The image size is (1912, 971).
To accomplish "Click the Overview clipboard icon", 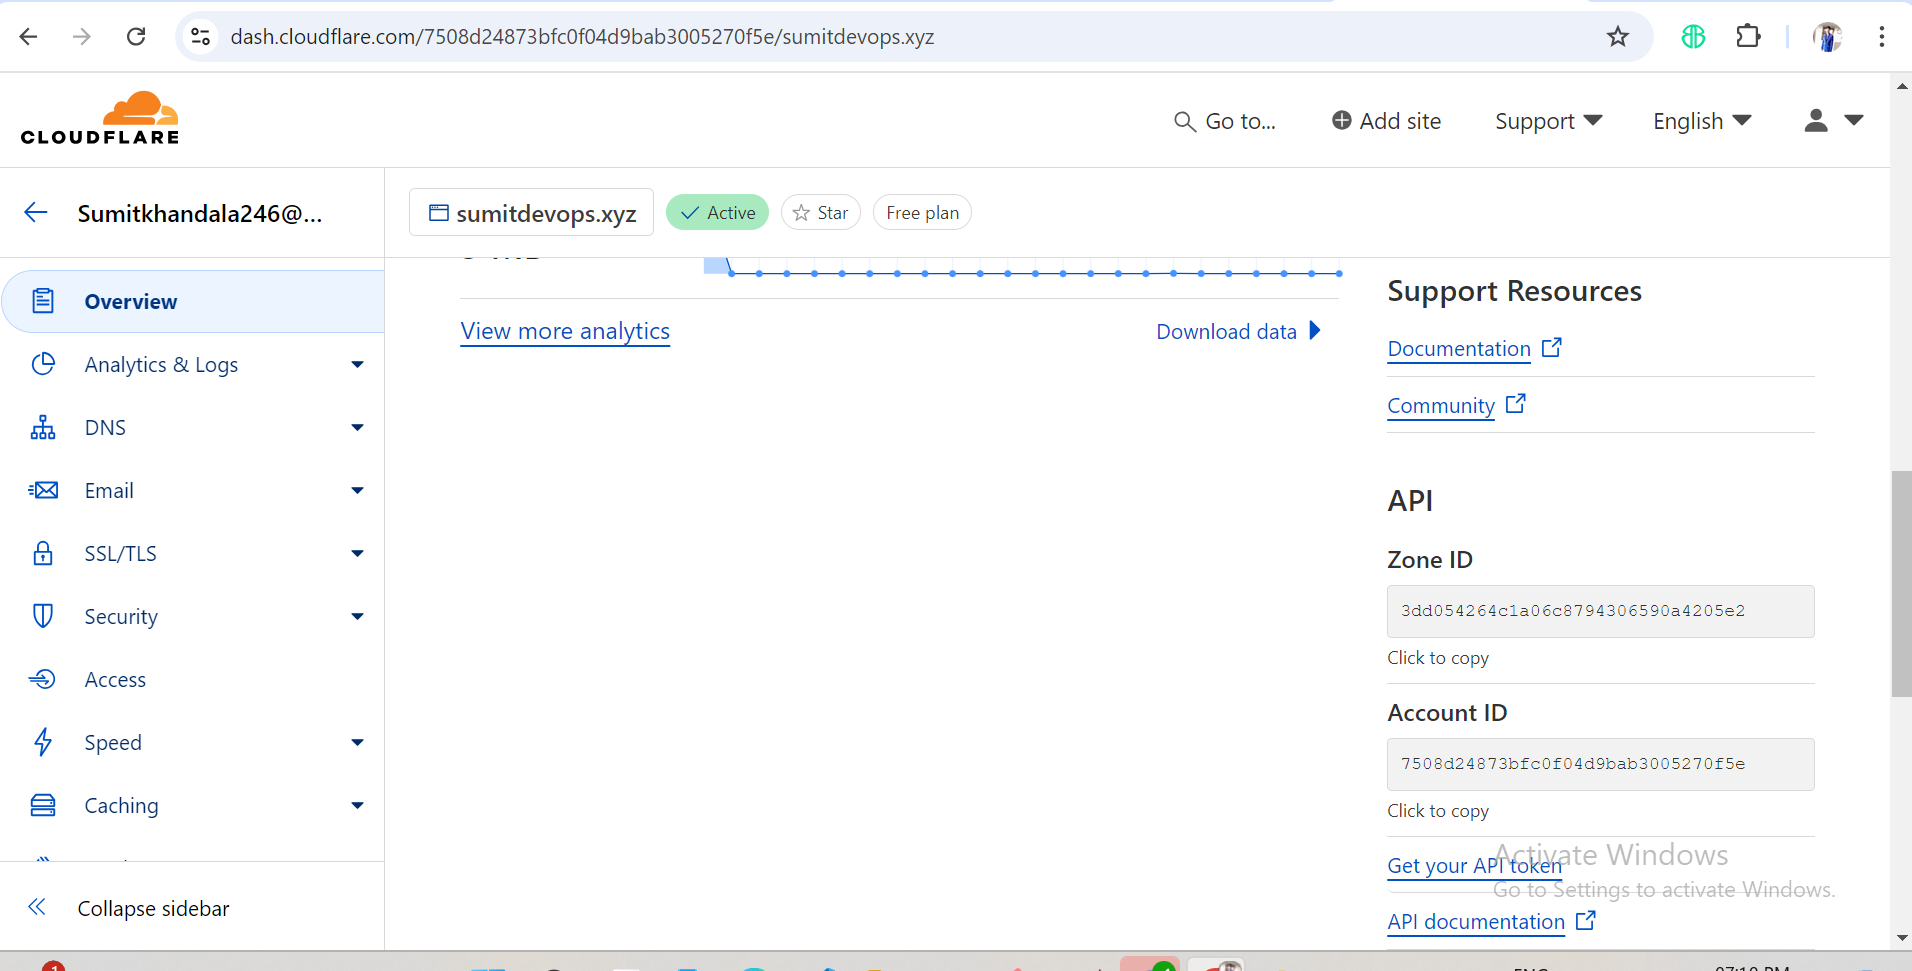I will coord(43,301).
